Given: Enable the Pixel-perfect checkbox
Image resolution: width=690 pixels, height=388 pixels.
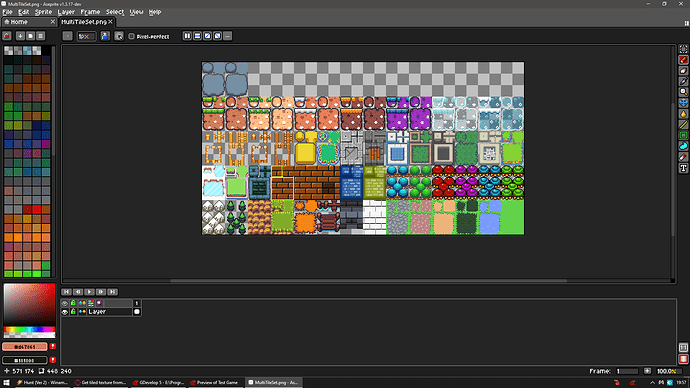Looking at the screenshot, I should [x=131, y=37].
